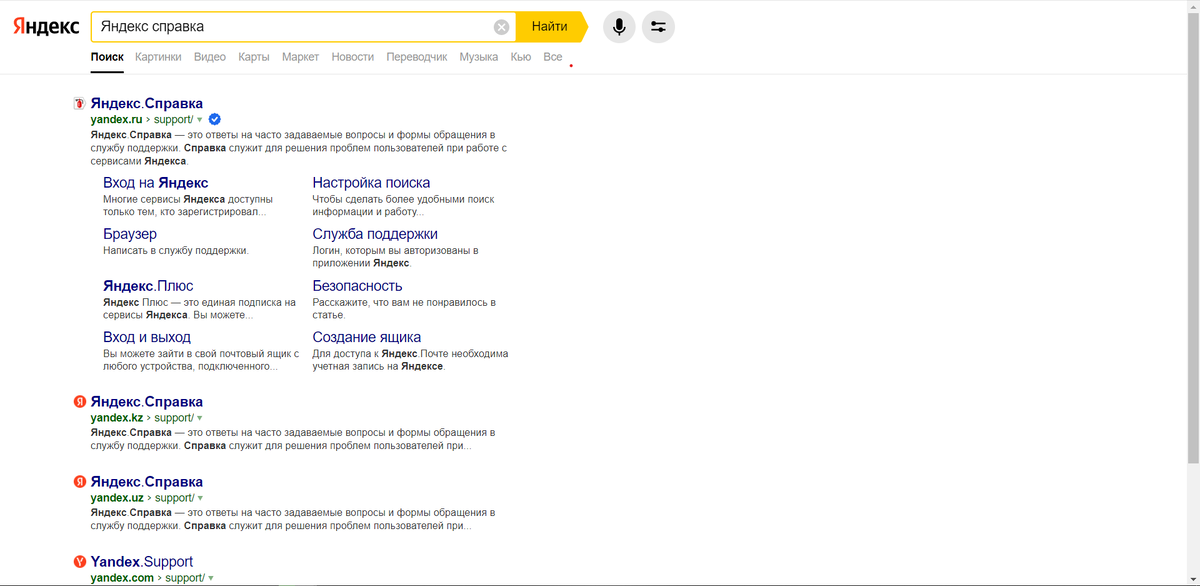The height and width of the screenshot is (586, 1200).
Task: Click the favicon of the Yandex.Support result
Action: coord(80,562)
